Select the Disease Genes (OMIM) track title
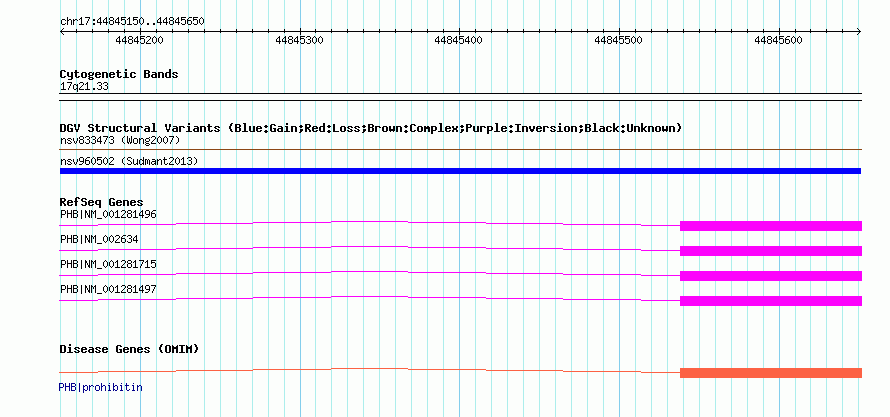 129,349
